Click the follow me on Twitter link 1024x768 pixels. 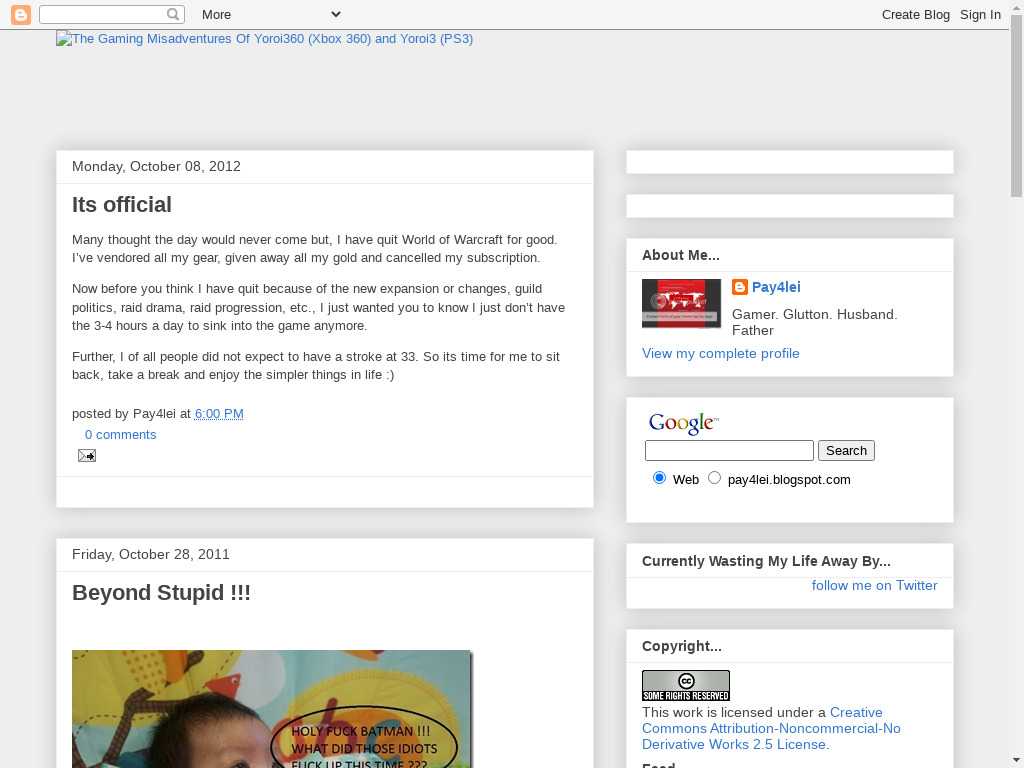(x=874, y=586)
